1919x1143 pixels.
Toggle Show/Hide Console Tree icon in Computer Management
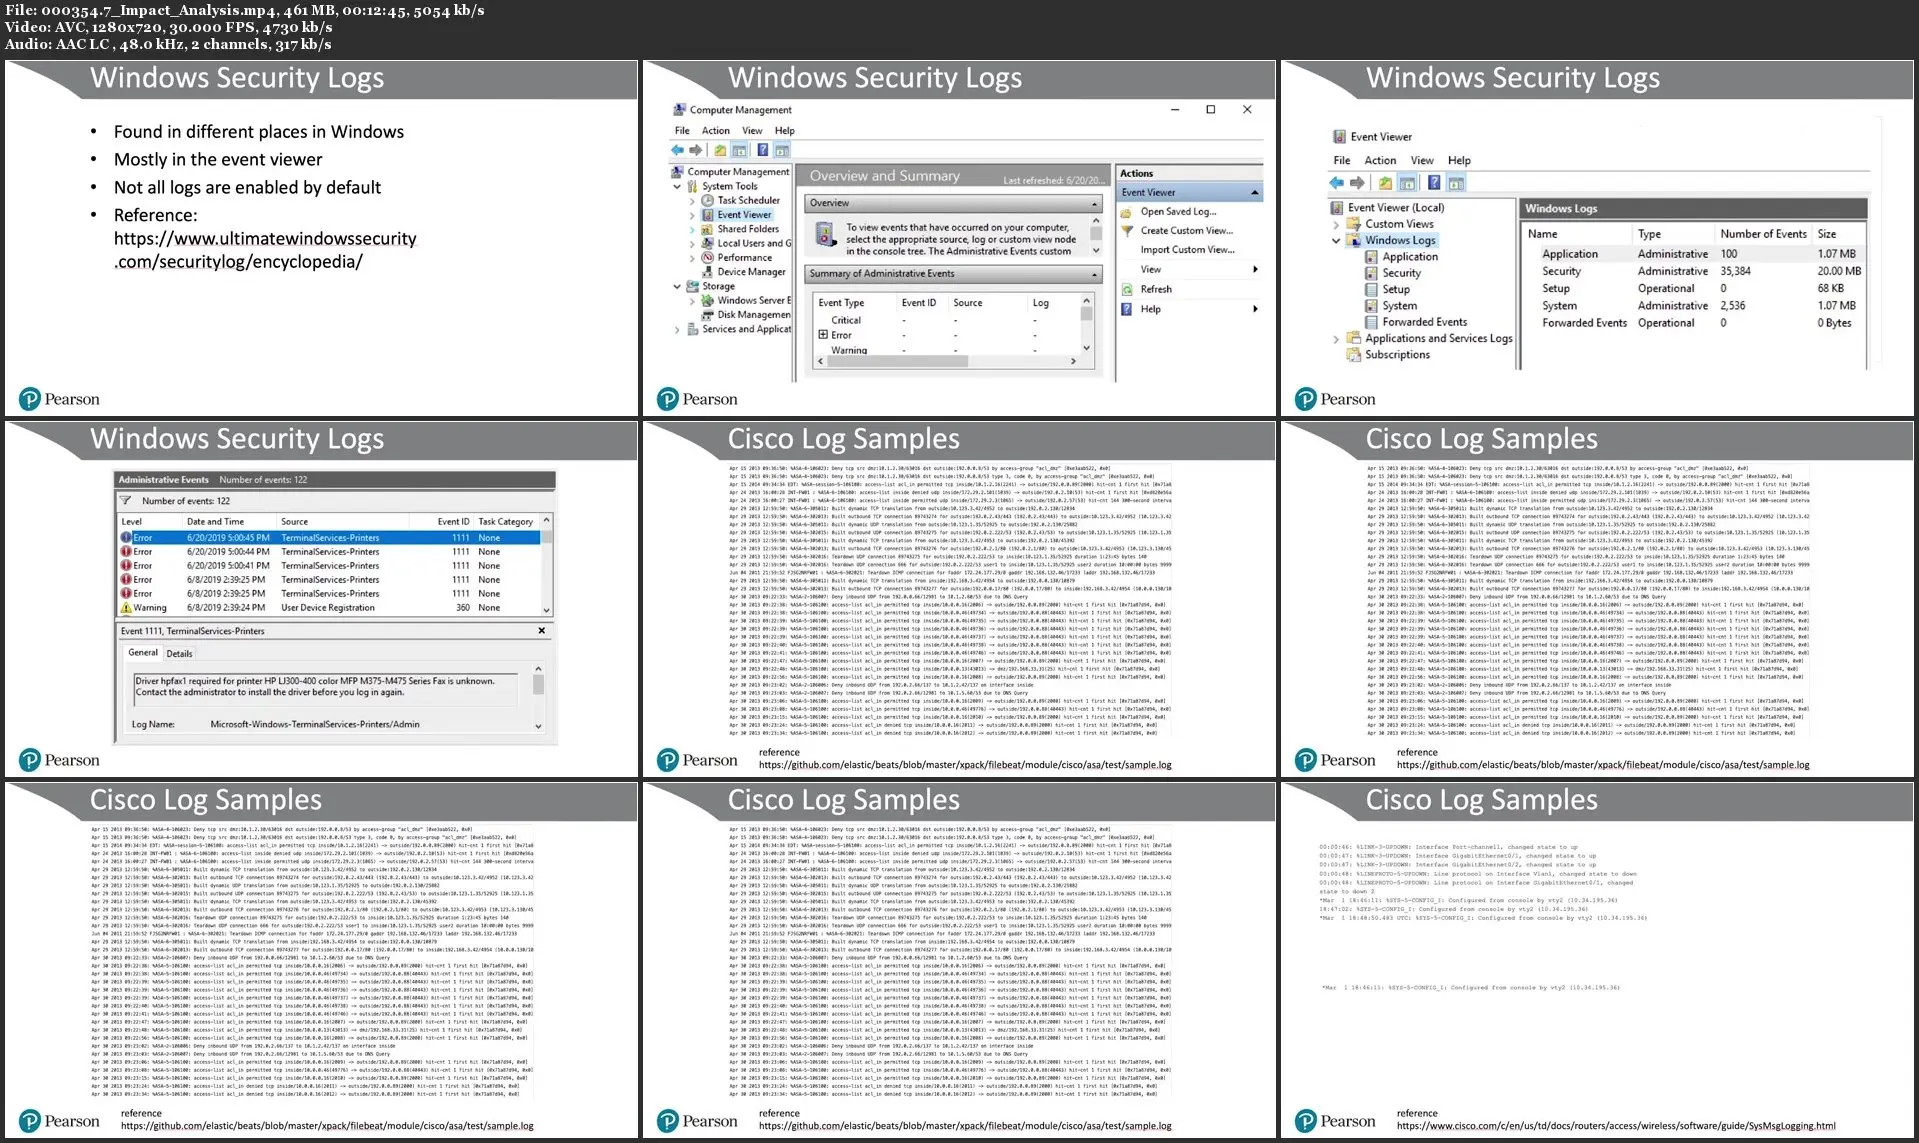pos(740,150)
